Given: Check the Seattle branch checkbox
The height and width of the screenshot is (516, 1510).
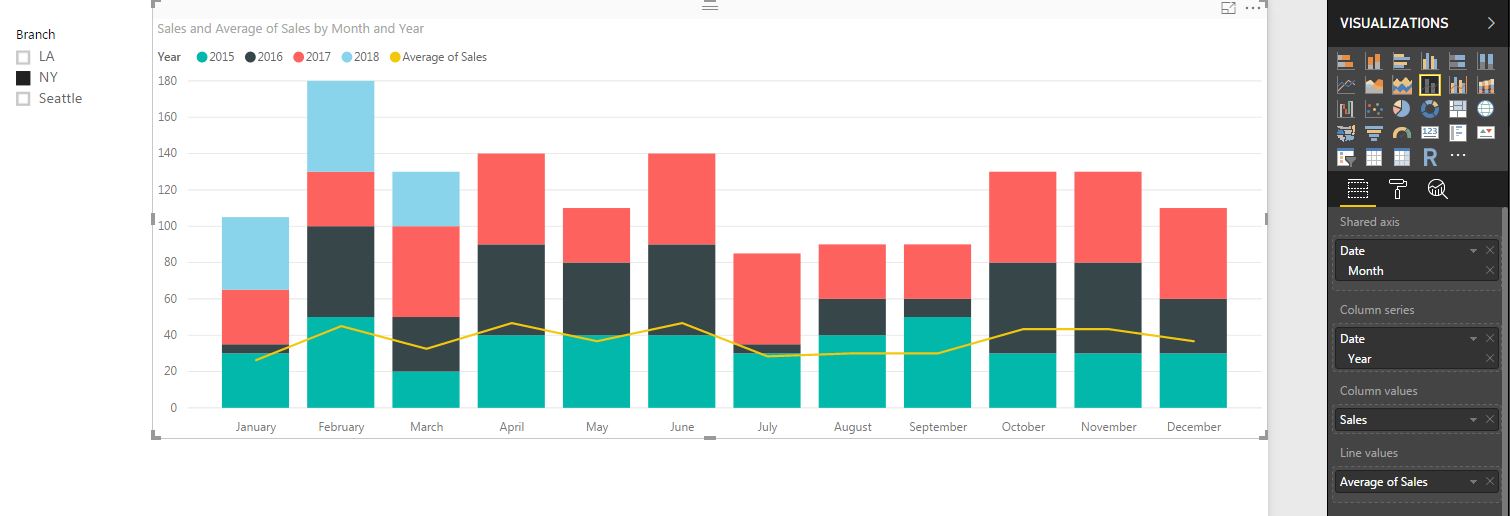Looking at the screenshot, I should 23,99.
